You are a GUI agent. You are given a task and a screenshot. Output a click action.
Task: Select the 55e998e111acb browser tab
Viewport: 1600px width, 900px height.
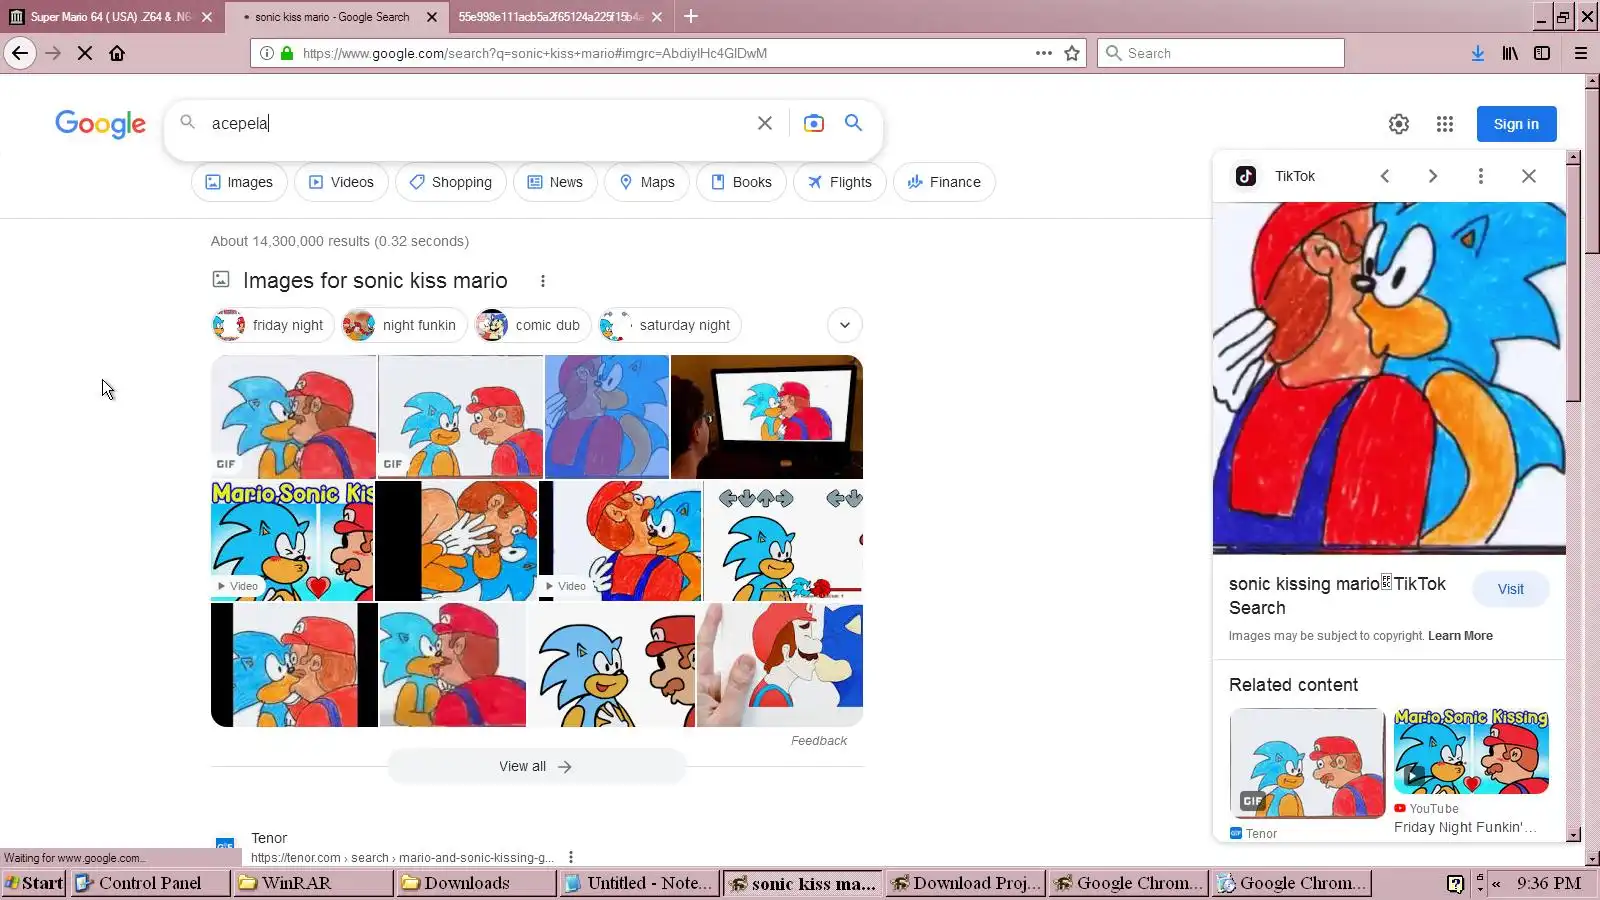click(549, 17)
